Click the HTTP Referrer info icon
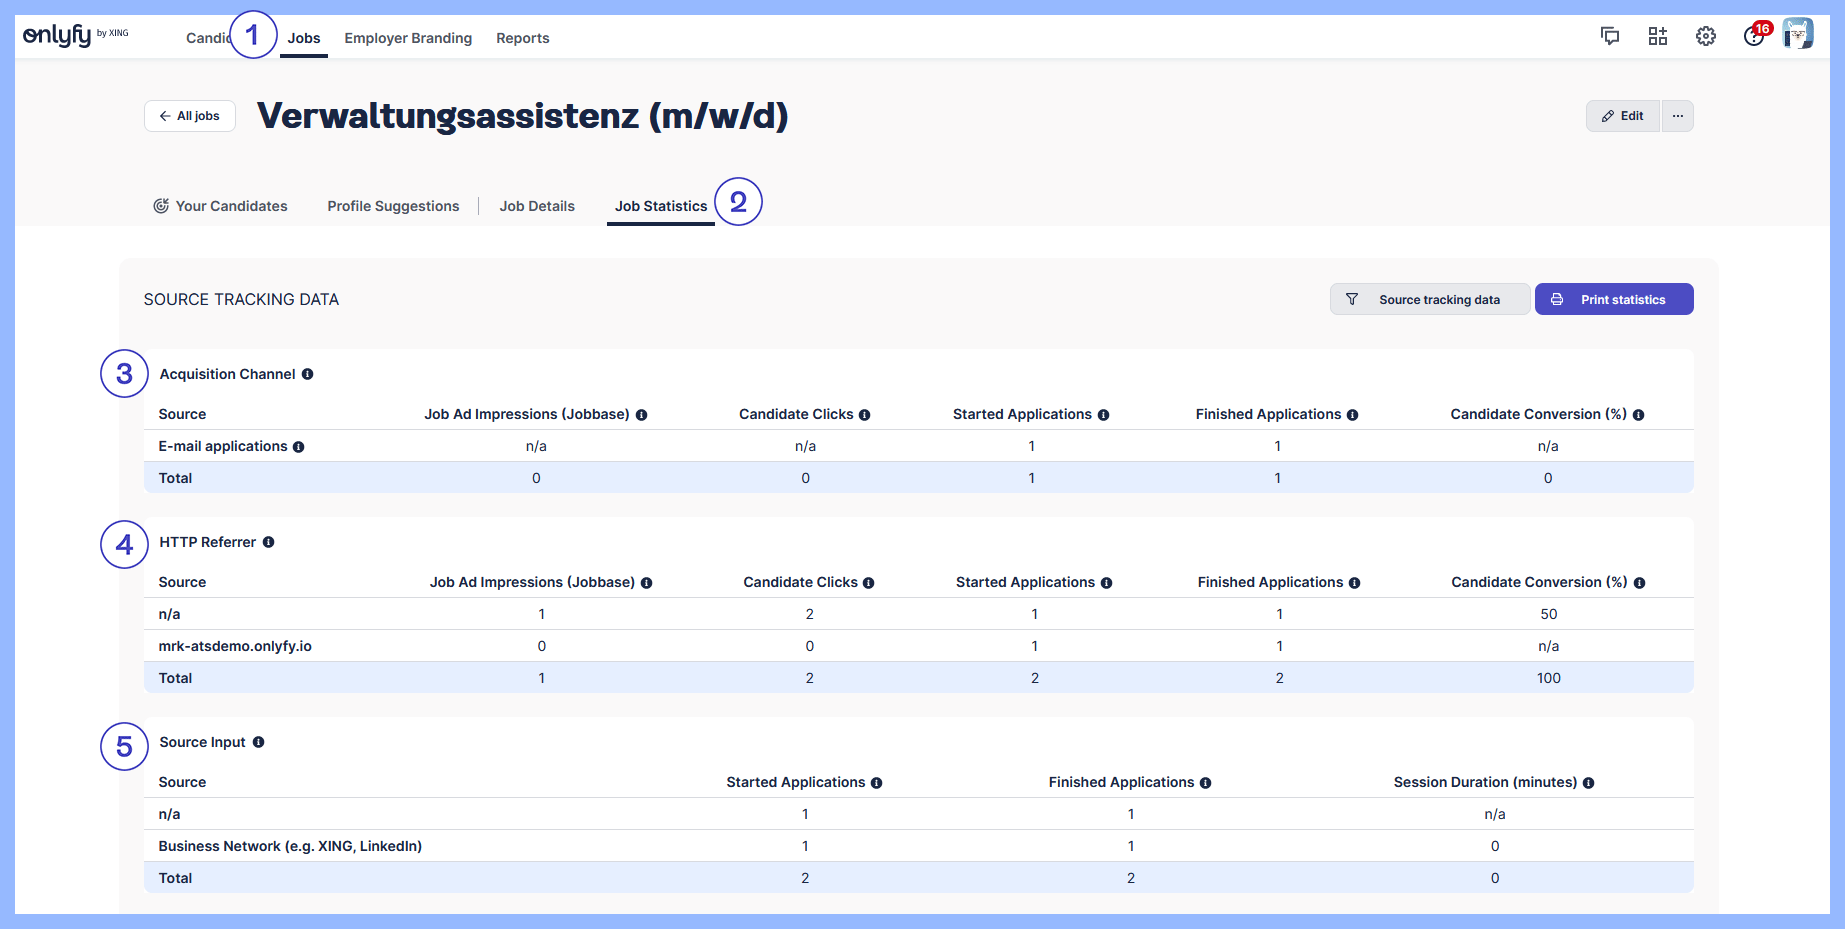The height and width of the screenshot is (929, 1845). [268, 542]
